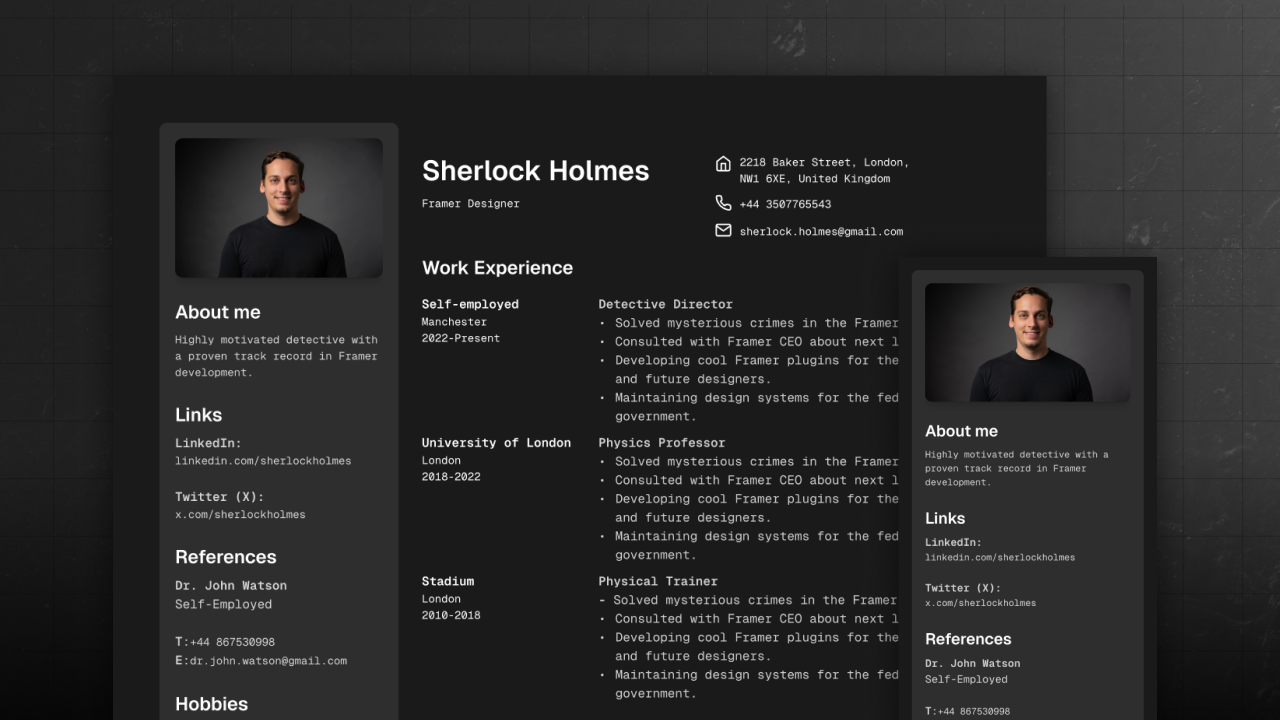Select University of London employer entry
Viewport: 1280px width, 720px height.
tap(496, 442)
